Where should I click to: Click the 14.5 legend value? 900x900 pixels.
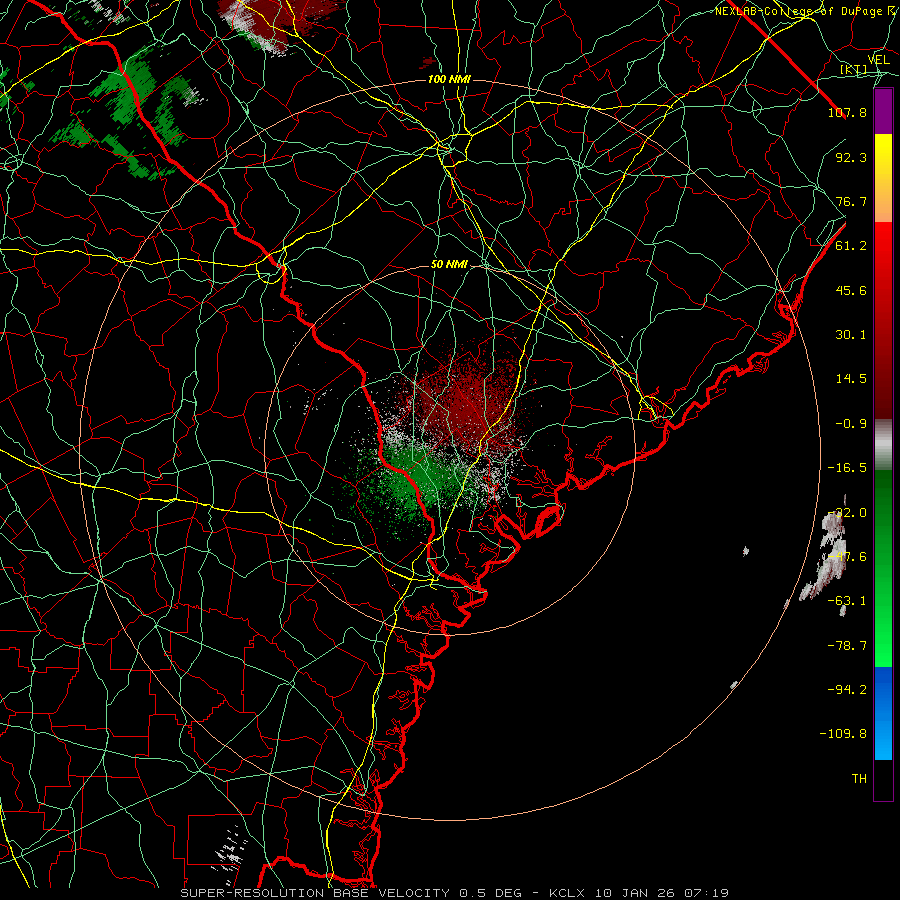[x=851, y=379]
